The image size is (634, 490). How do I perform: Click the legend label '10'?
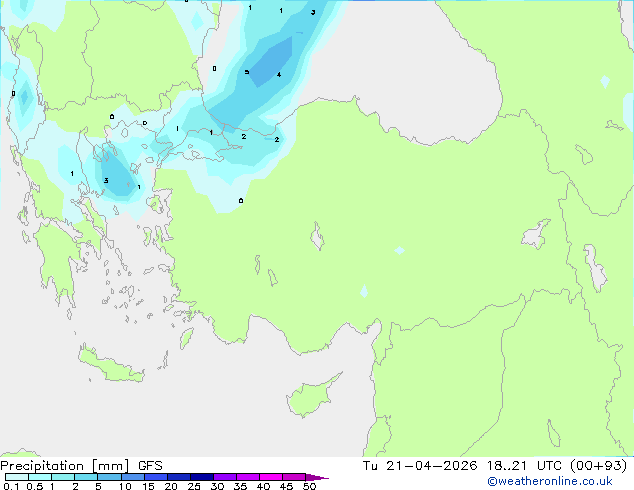click(x=125, y=486)
